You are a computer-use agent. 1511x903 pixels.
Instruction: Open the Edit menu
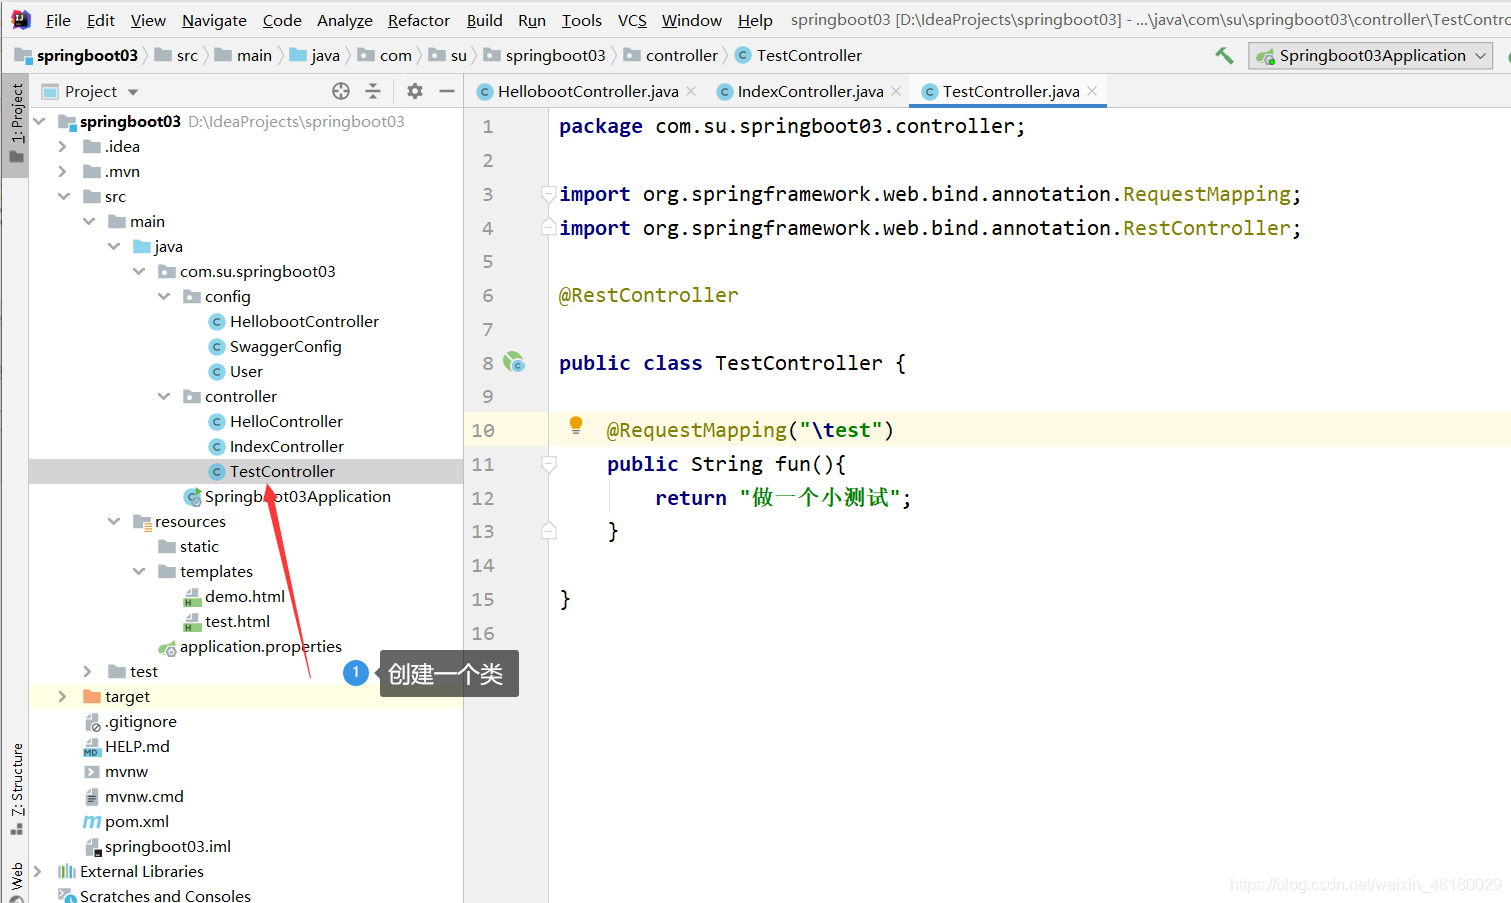click(100, 20)
